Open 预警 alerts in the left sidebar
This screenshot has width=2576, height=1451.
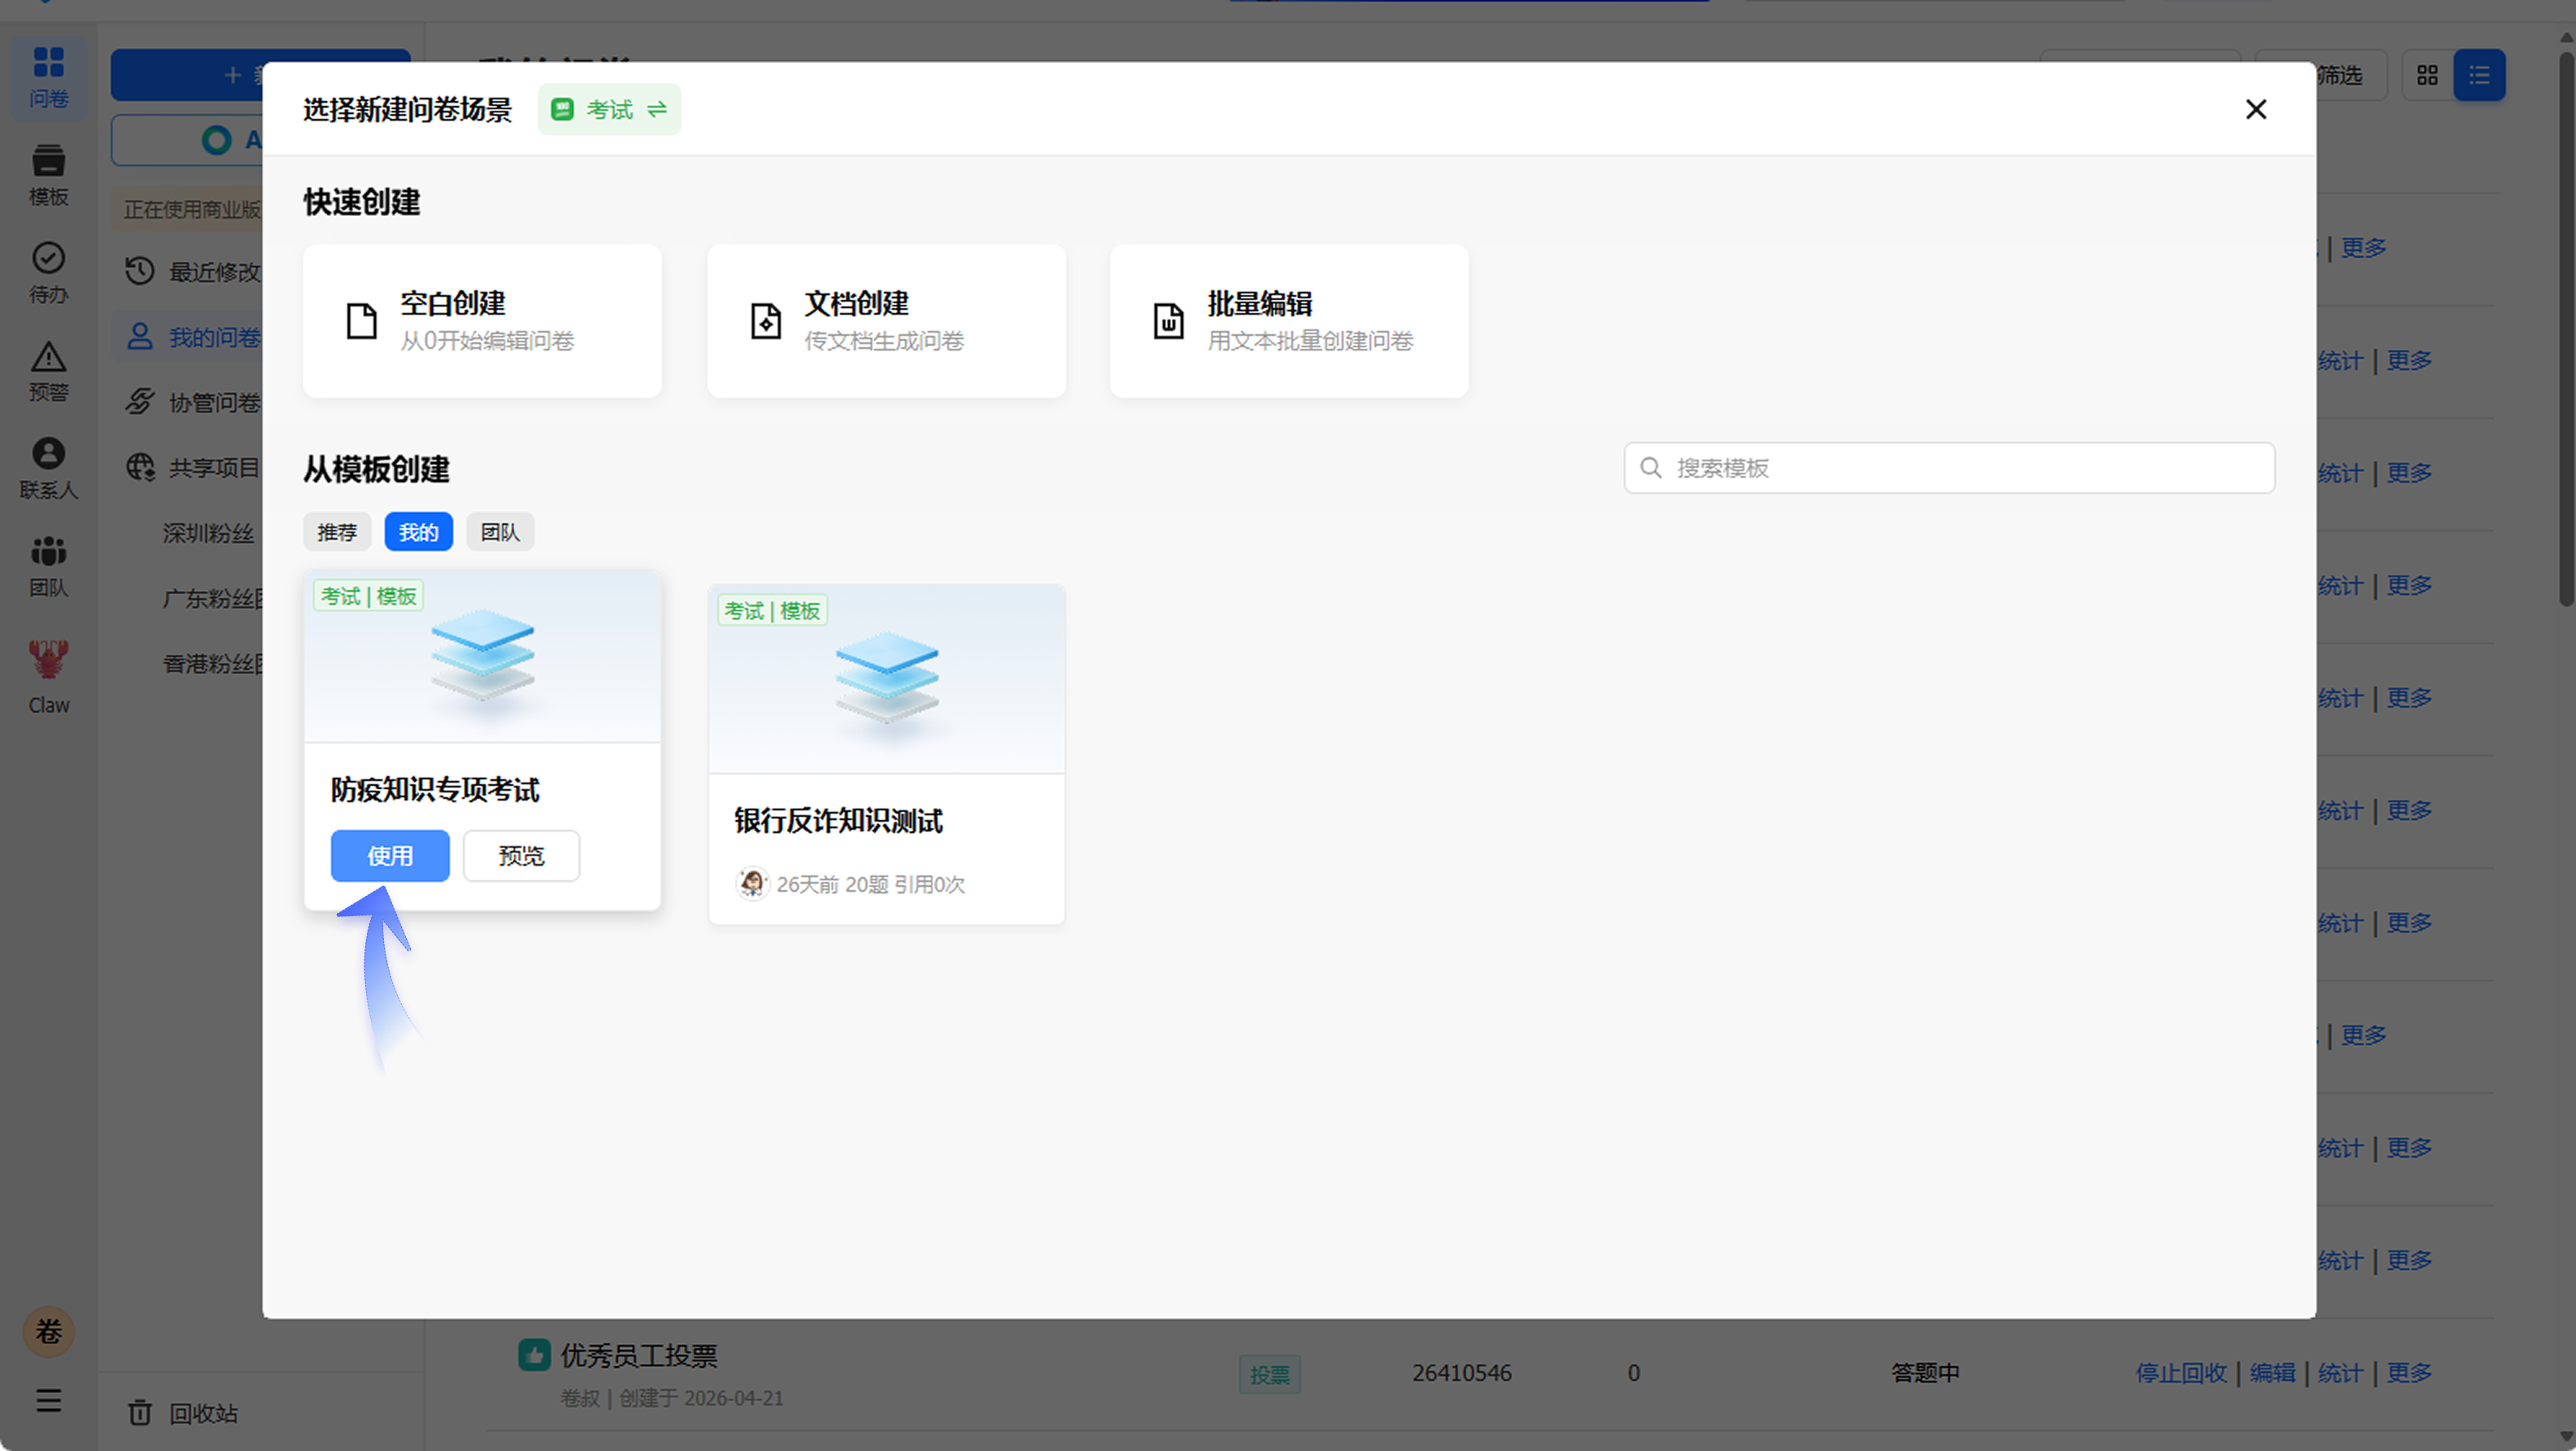[48, 371]
